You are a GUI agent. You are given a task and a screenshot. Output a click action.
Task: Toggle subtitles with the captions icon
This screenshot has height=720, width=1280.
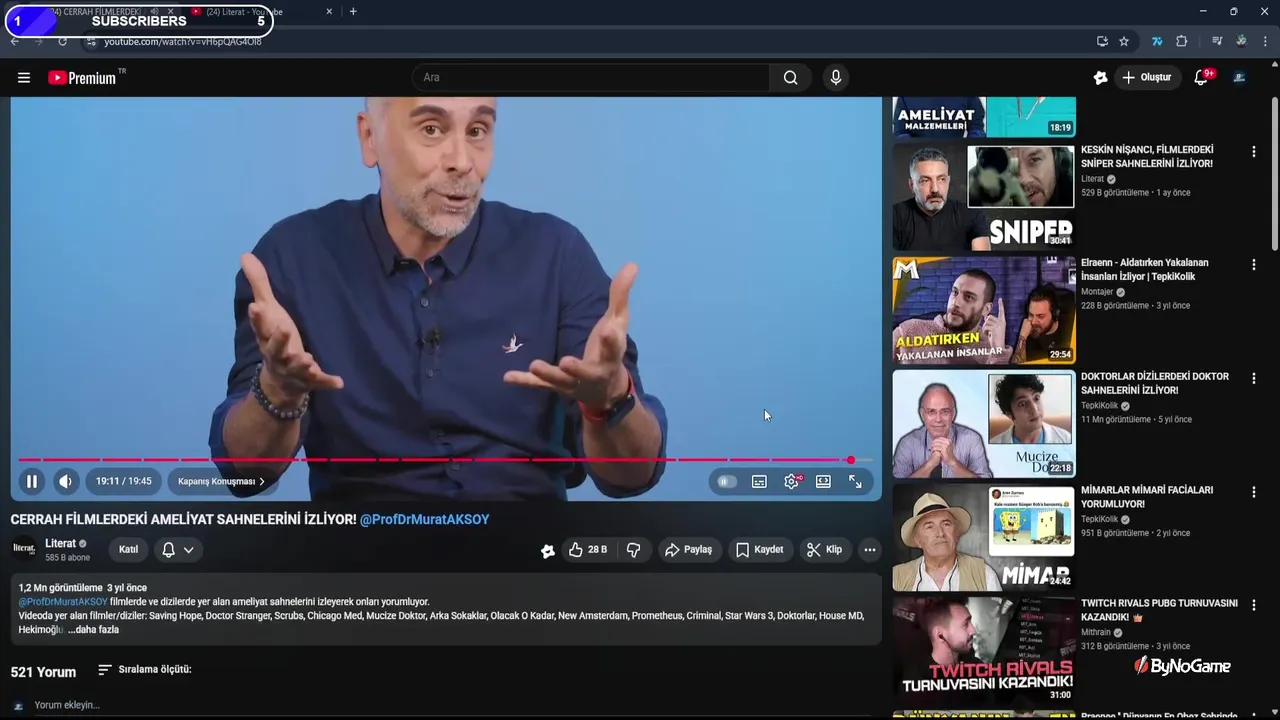[x=759, y=481]
